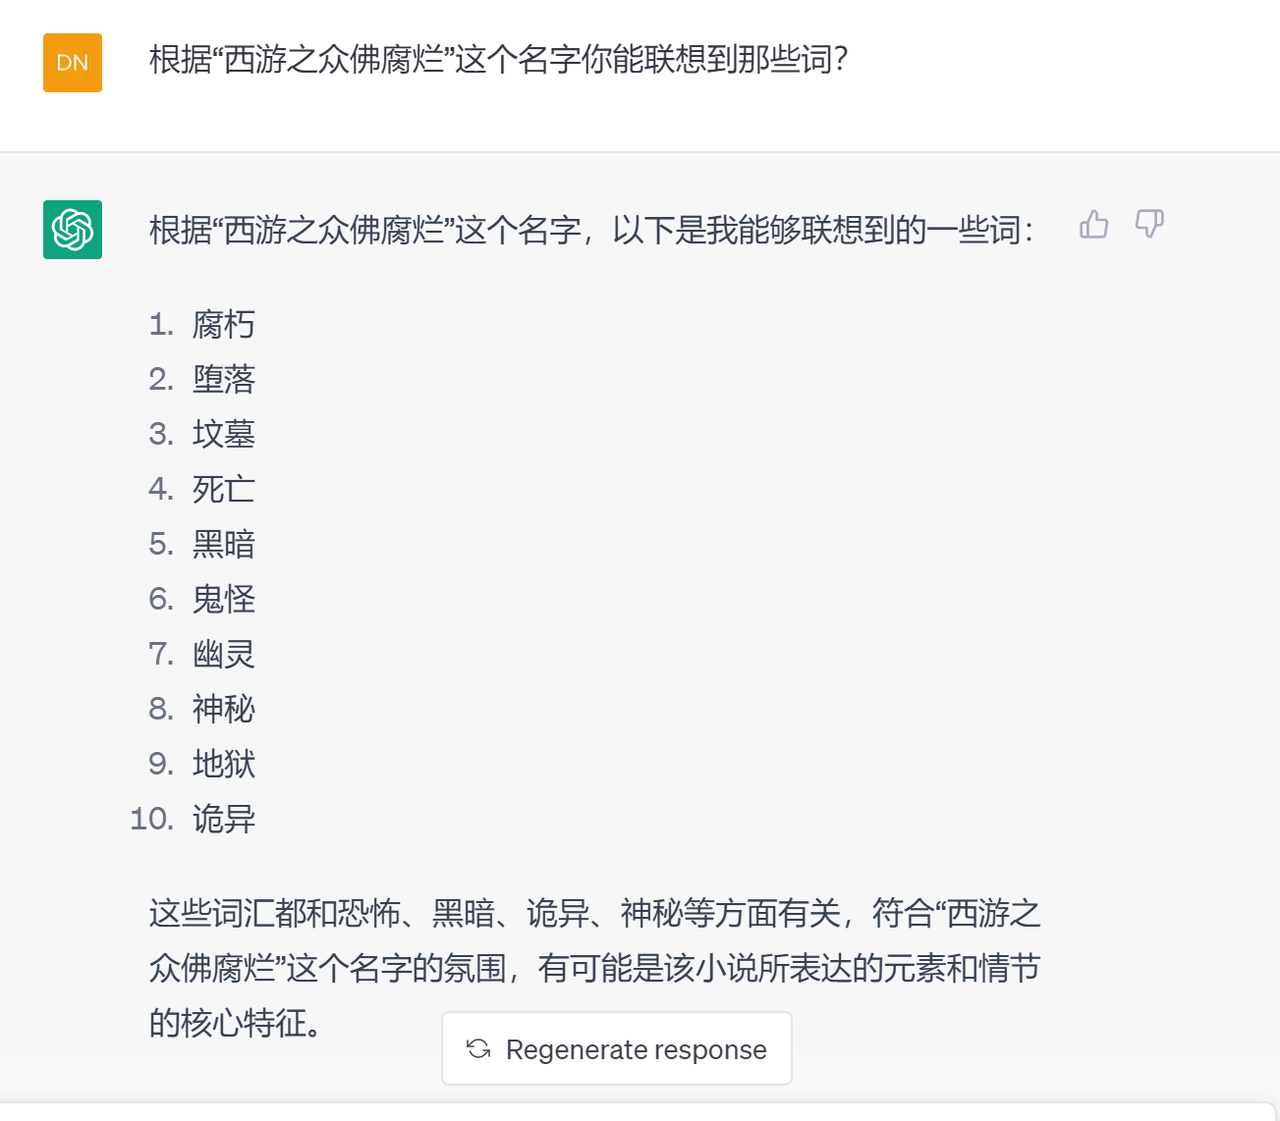Select list item 5 “黑暗”
The image size is (1280, 1121).
point(223,544)
